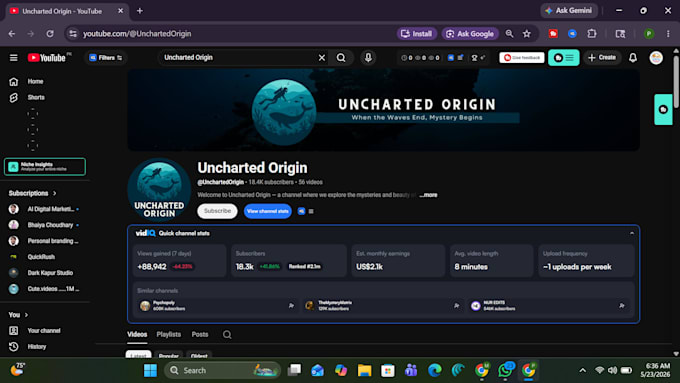
Task: Track NUR EDITS channel with its flag icon
Action: click(621, 306)
